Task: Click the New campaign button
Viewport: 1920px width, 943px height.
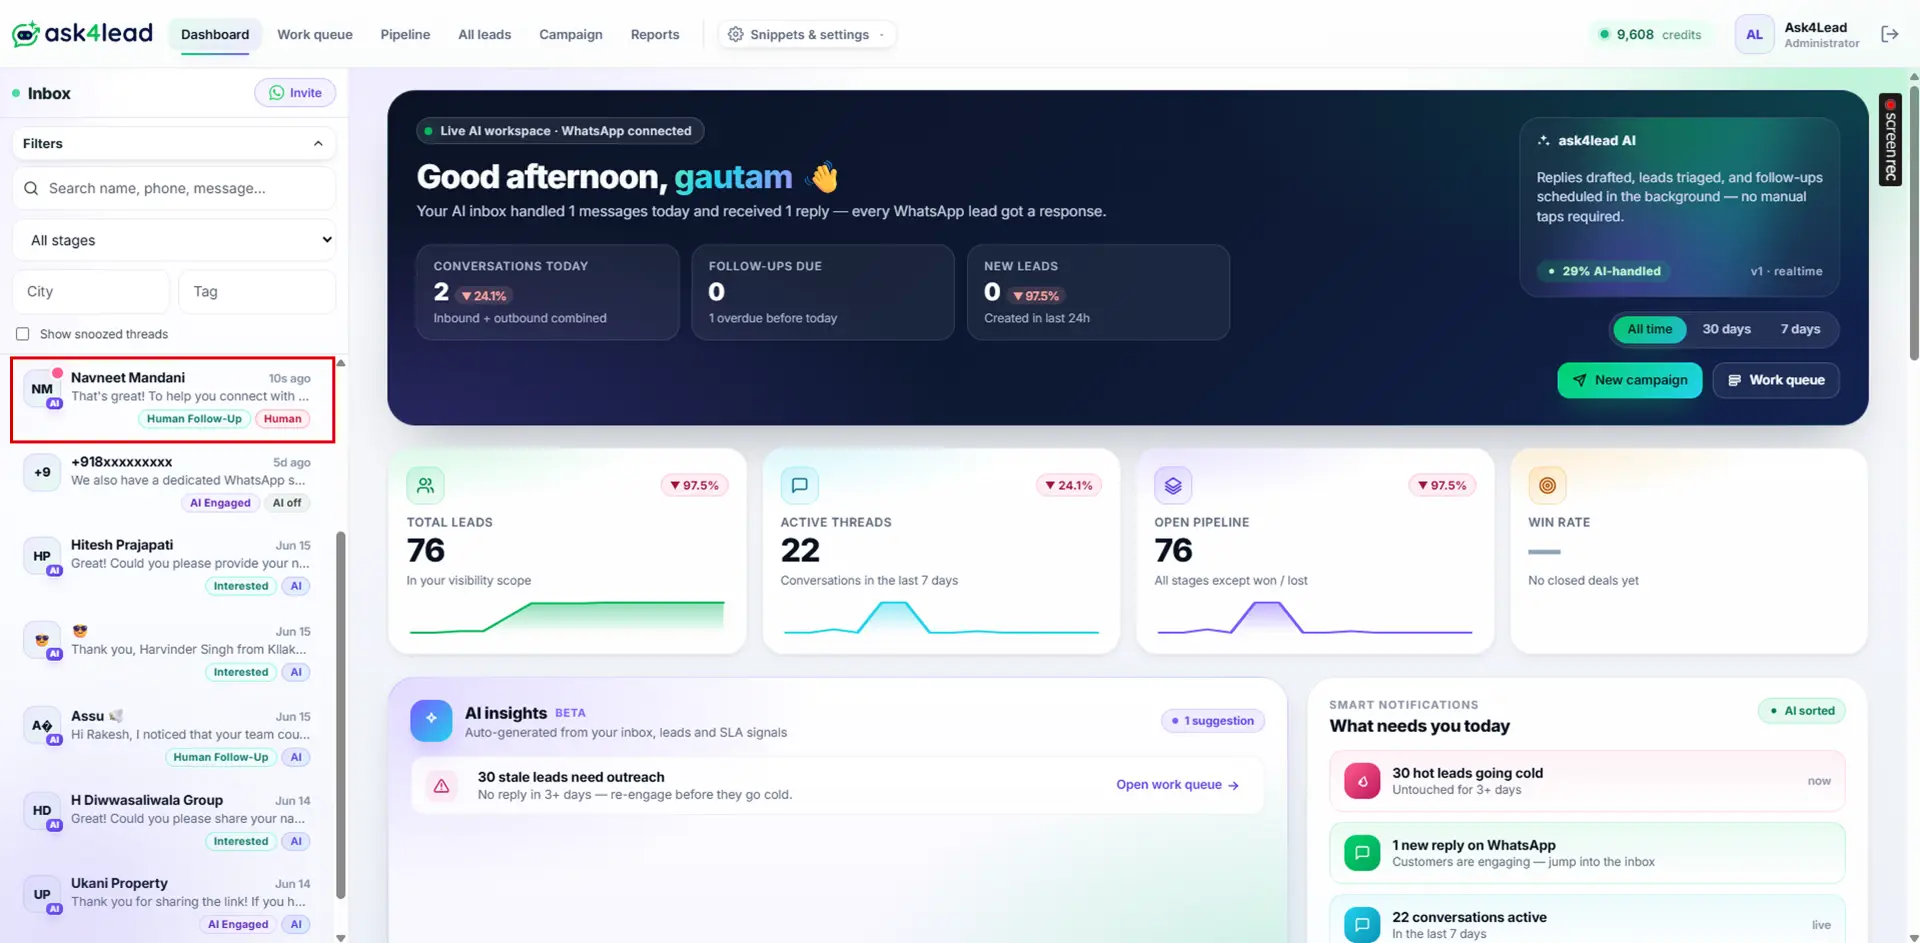Action: point(1629,380)
